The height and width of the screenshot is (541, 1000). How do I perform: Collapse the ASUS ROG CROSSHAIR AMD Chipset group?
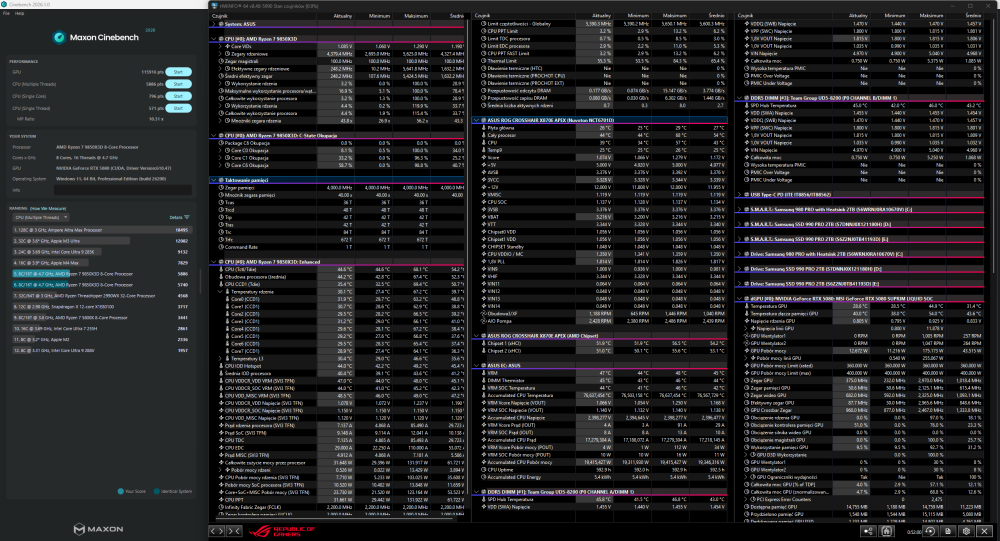tap(476, 336)
